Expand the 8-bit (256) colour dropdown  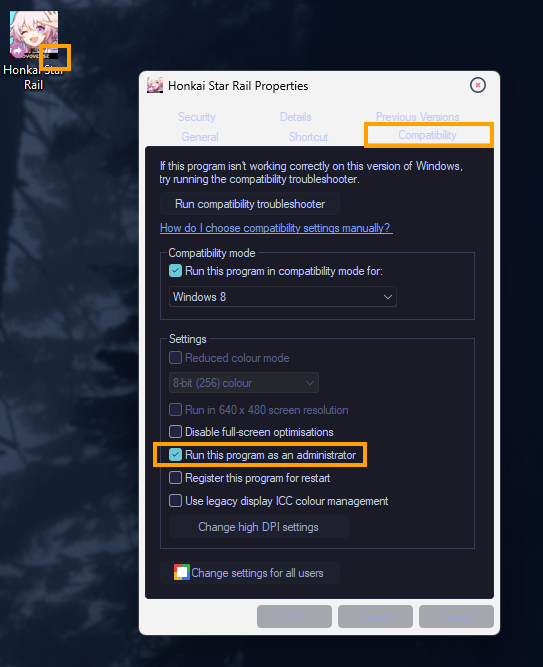coord(243,383)
